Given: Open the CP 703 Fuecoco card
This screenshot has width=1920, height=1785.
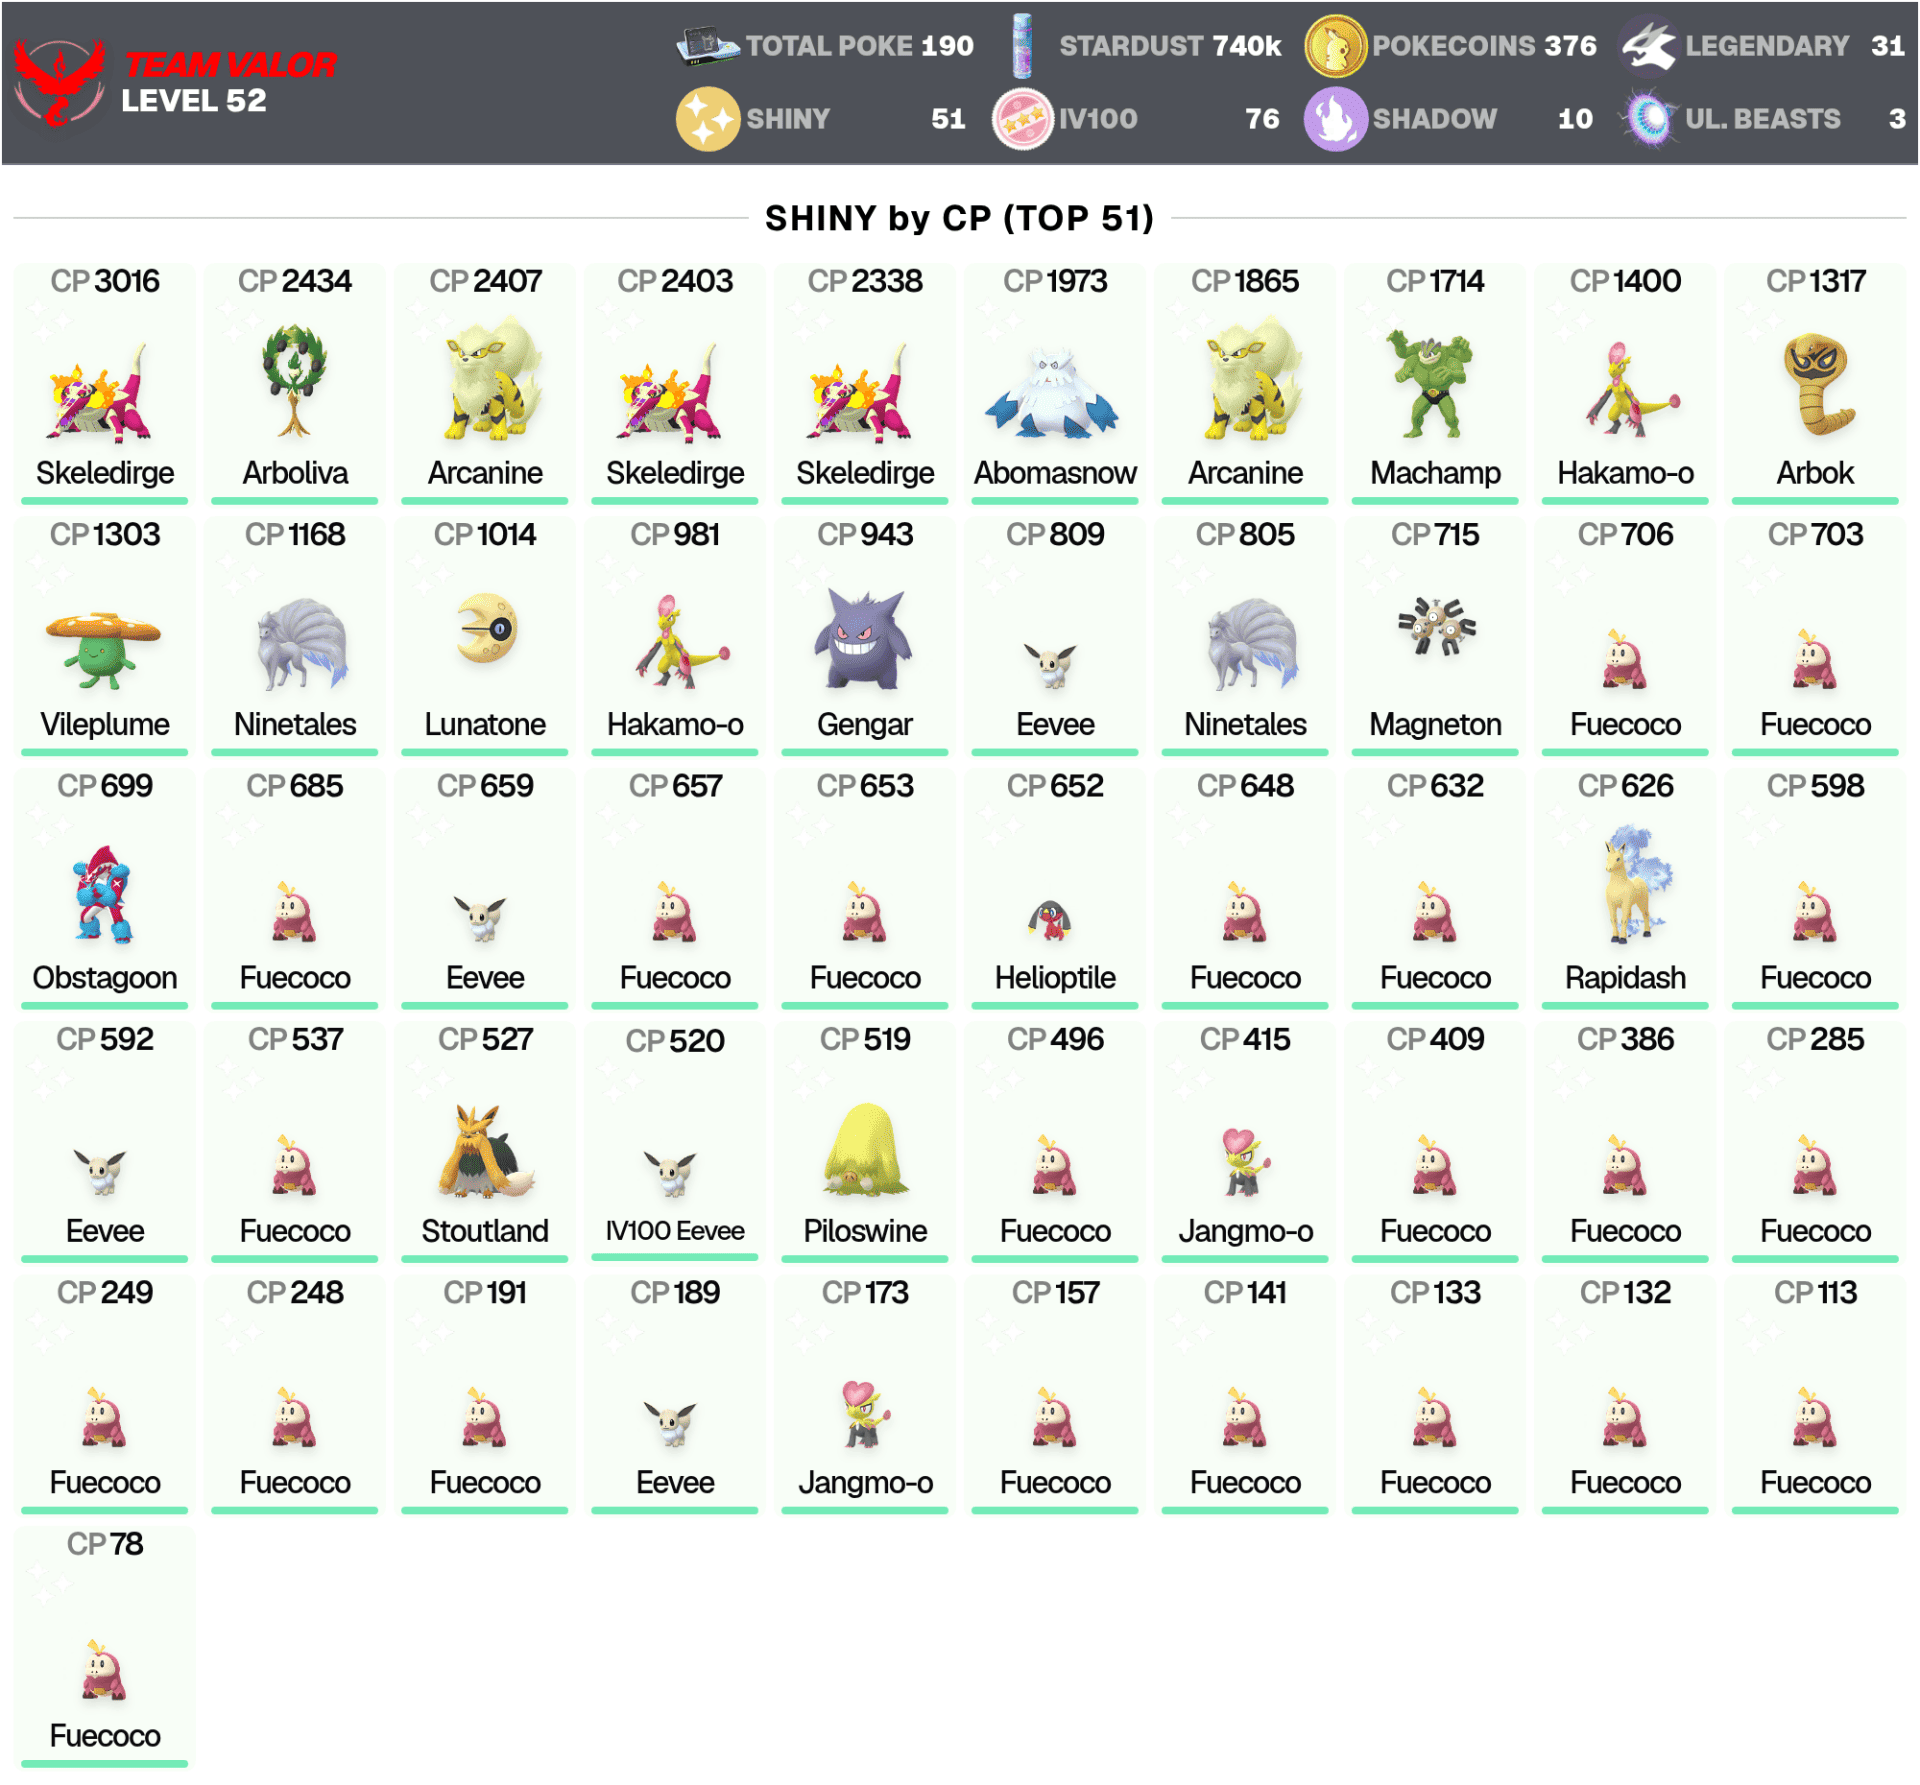Looking at the screenshot, I should [1815, 635].
